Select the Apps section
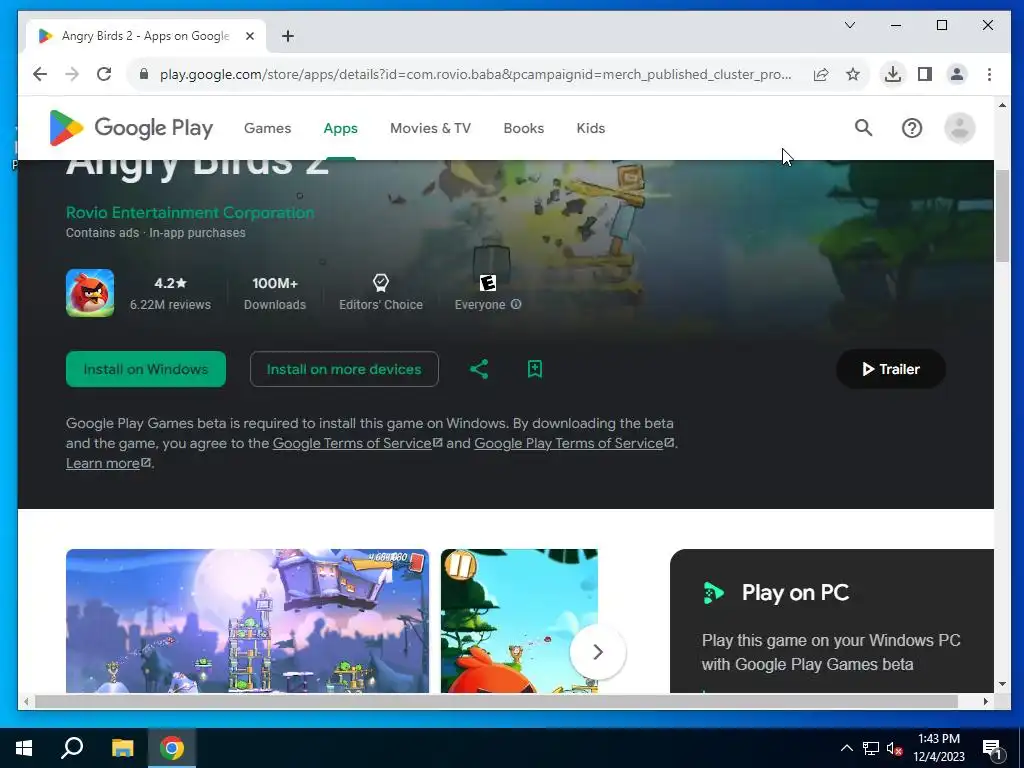The width and height of the screenshot is (1024, 768). [x=340, y=128]
